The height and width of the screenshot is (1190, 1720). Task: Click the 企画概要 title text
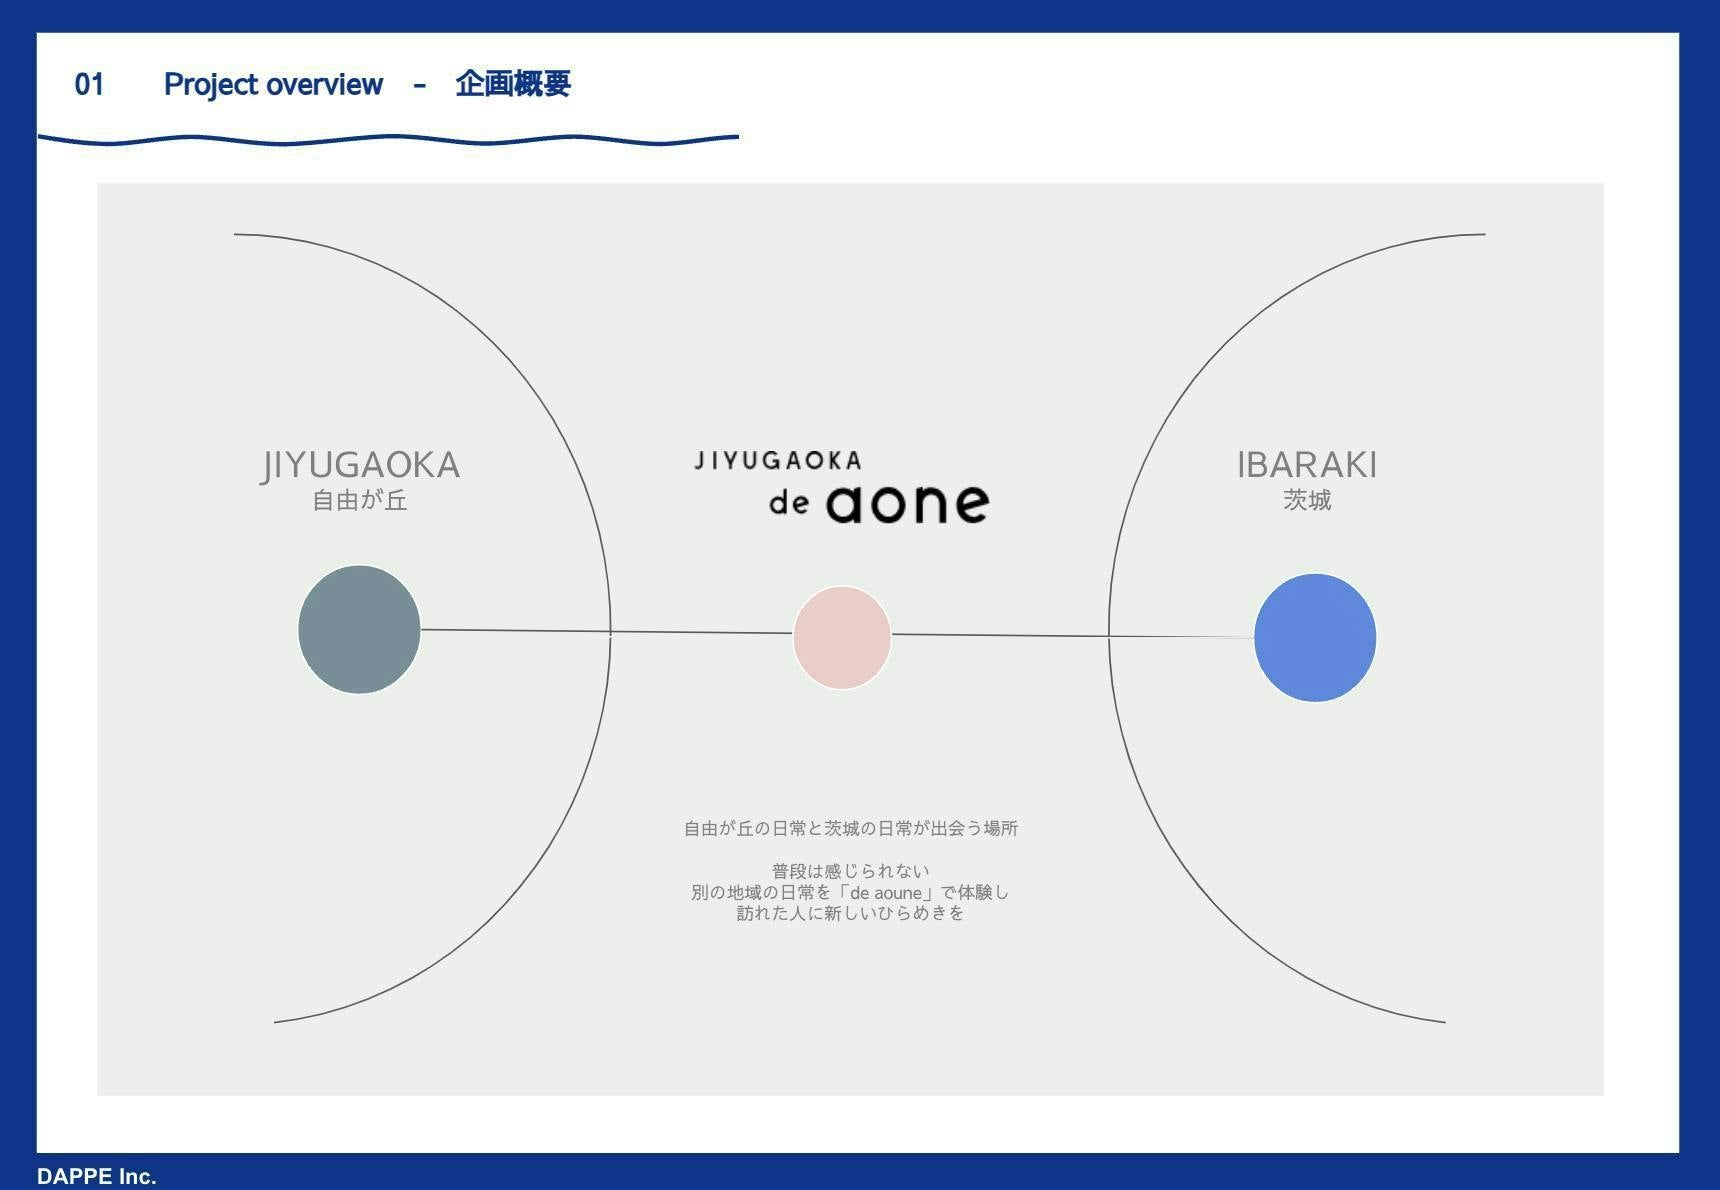coord(513,84)
